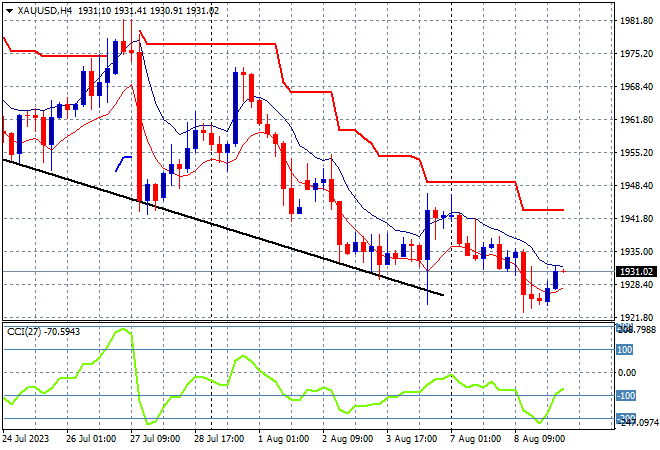Select the current price tag 1931.02
The width and height of the screenshot is (660, 450).
[x=636, y=272]
